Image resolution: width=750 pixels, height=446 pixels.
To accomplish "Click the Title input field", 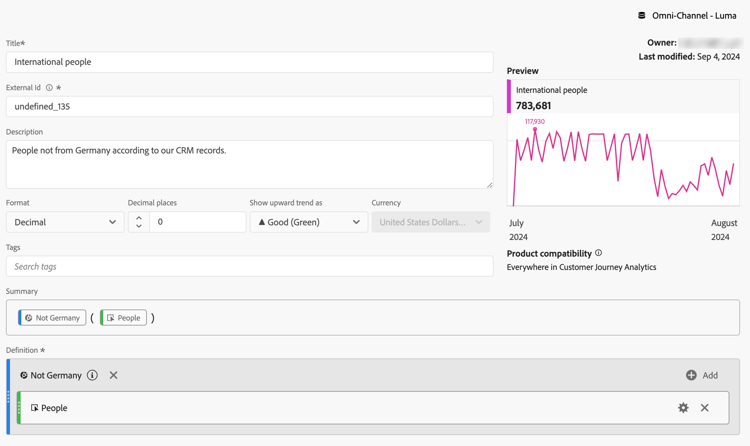I will (249, 62).
